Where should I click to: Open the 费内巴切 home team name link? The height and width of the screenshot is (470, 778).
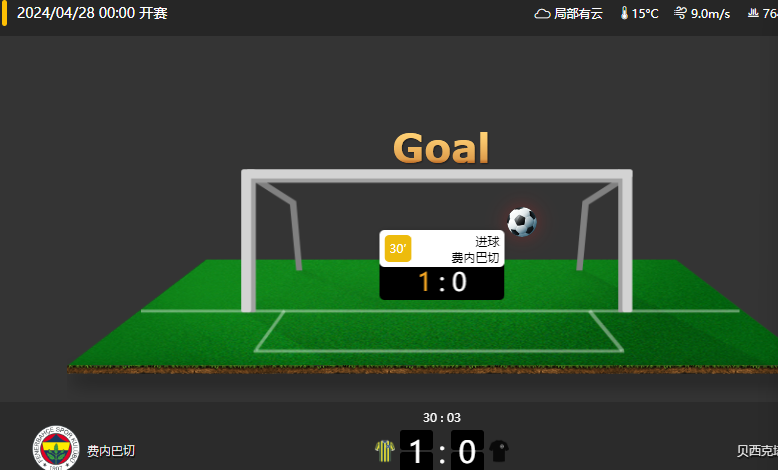111,451
